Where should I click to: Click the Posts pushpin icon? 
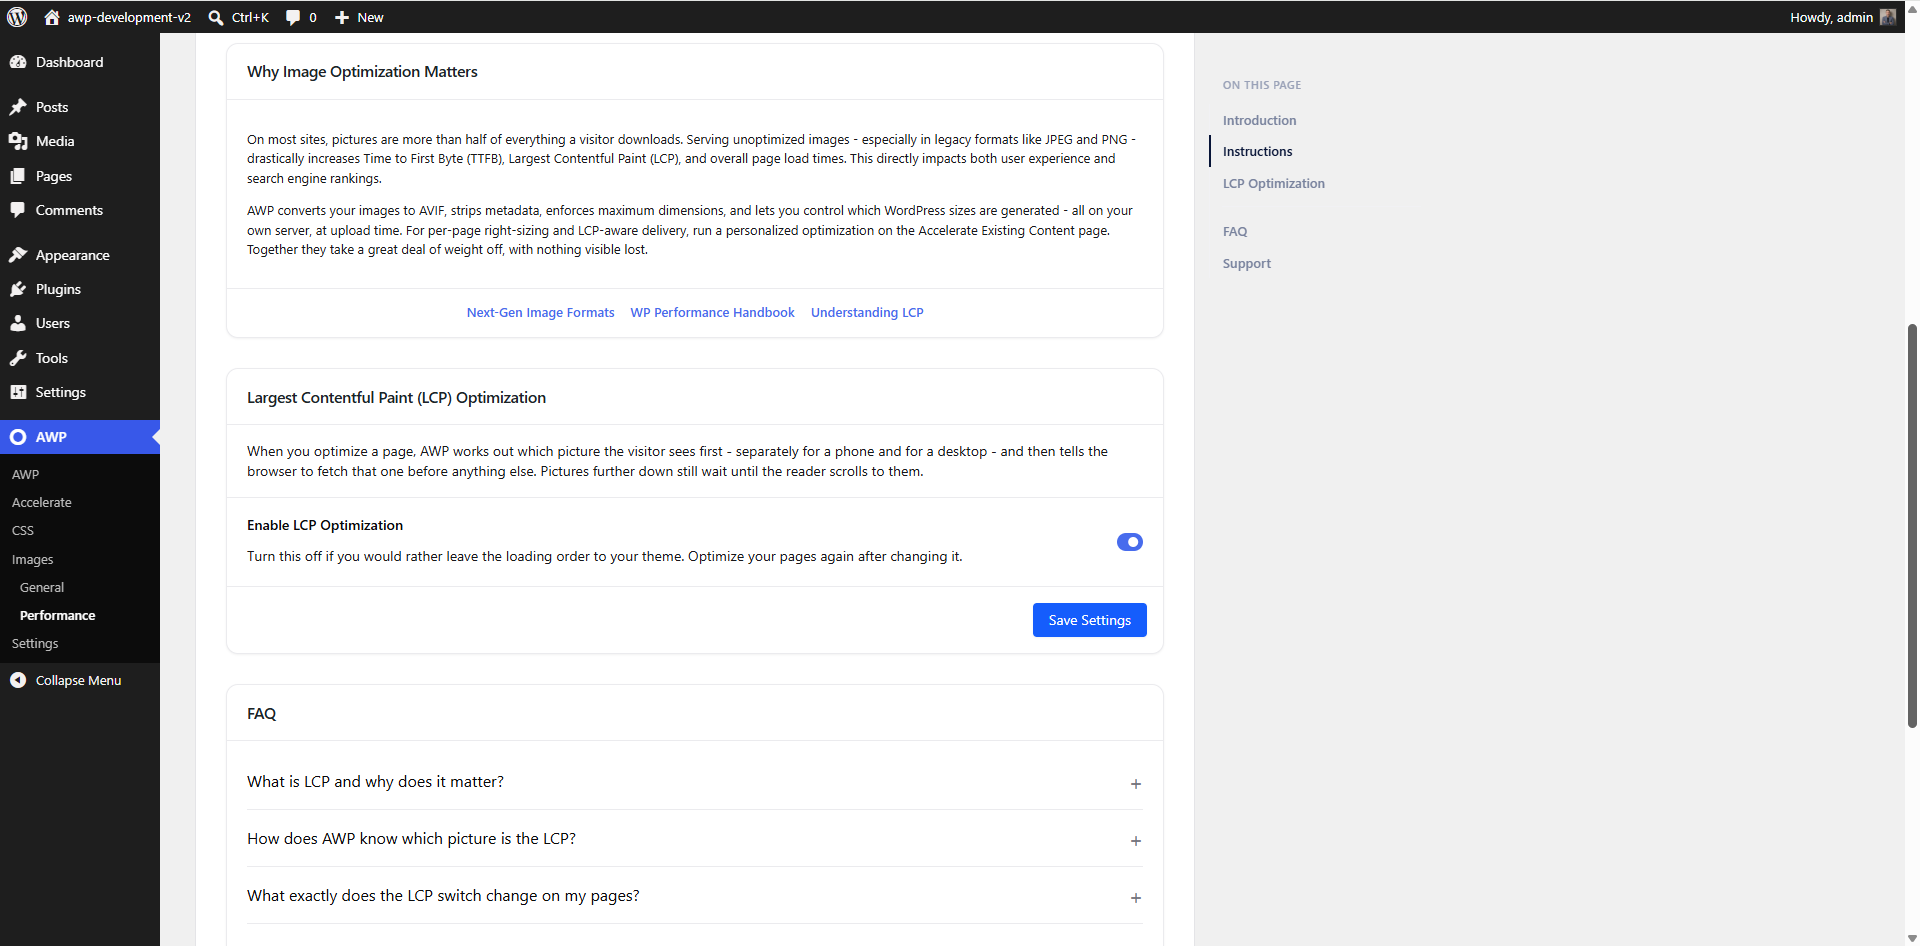(x=18, y=107)
